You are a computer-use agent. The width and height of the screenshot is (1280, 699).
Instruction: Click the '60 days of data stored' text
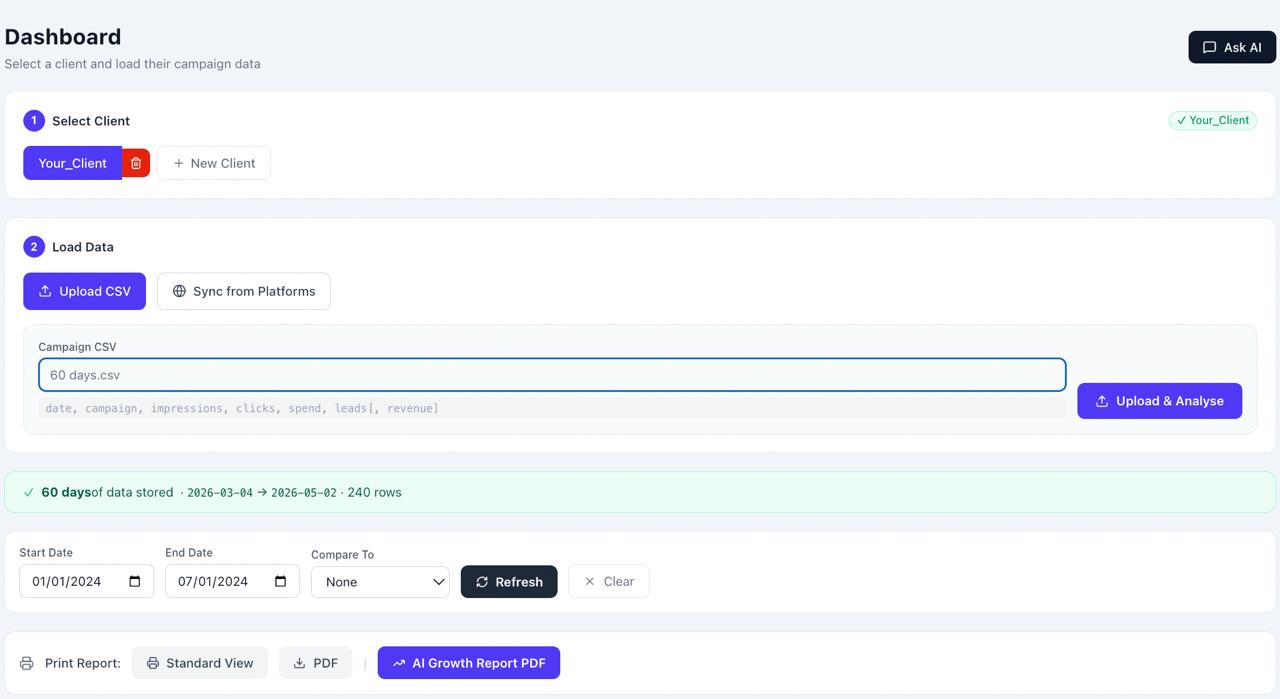[107, 492]
